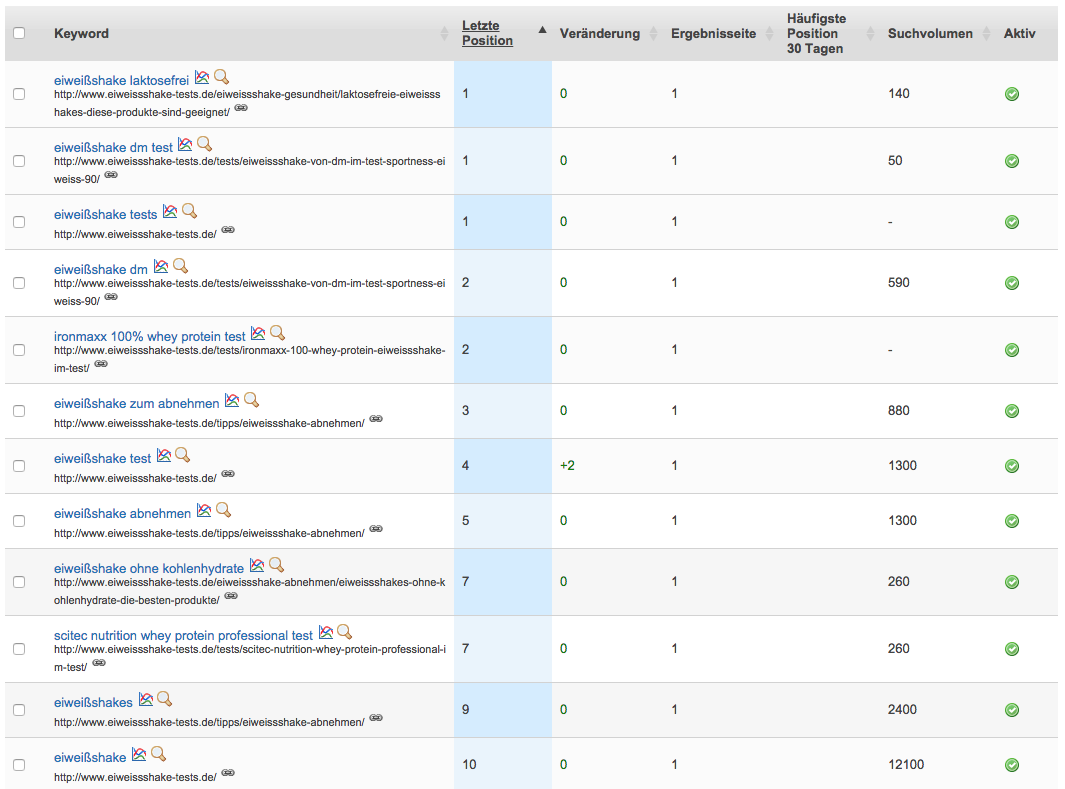
Task: Tick checkbox for the last eiweißshake row
Action: (19, 765)
